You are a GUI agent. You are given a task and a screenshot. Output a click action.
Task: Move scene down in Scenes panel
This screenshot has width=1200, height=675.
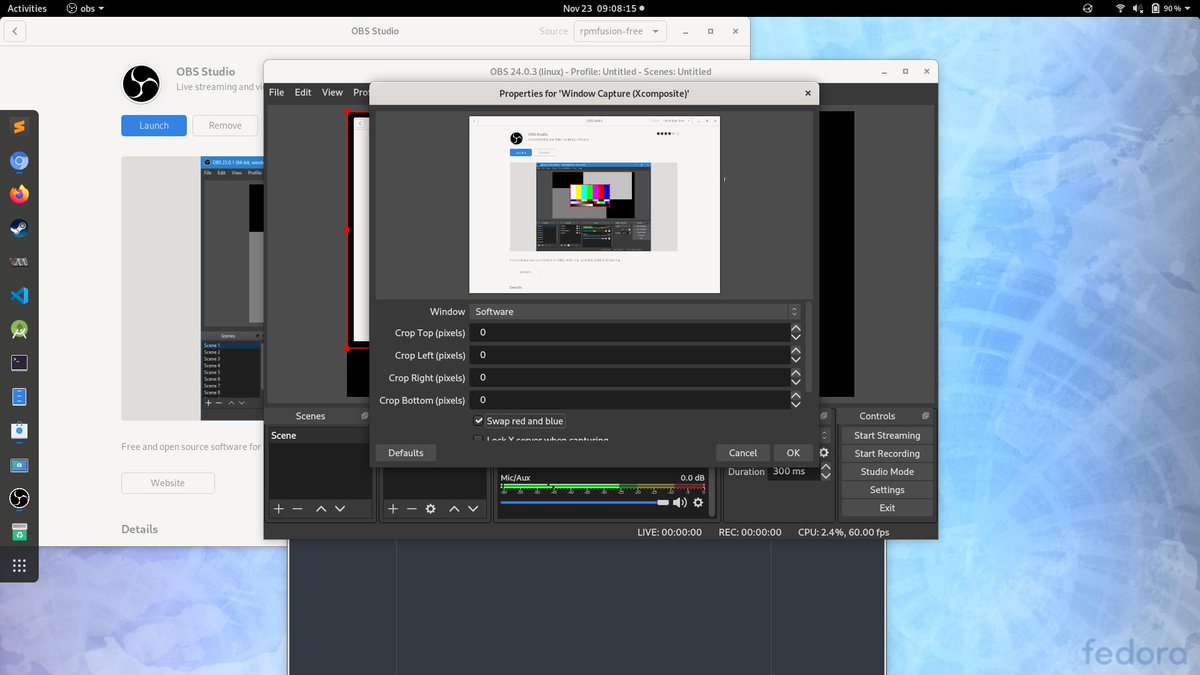pyautogui.click(x=340, y=509)
